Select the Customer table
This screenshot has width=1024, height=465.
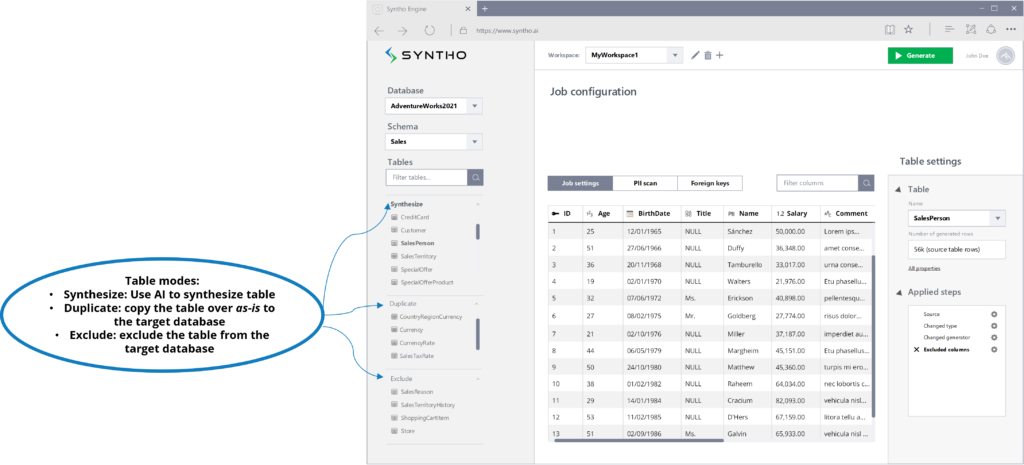pos(413,230)
